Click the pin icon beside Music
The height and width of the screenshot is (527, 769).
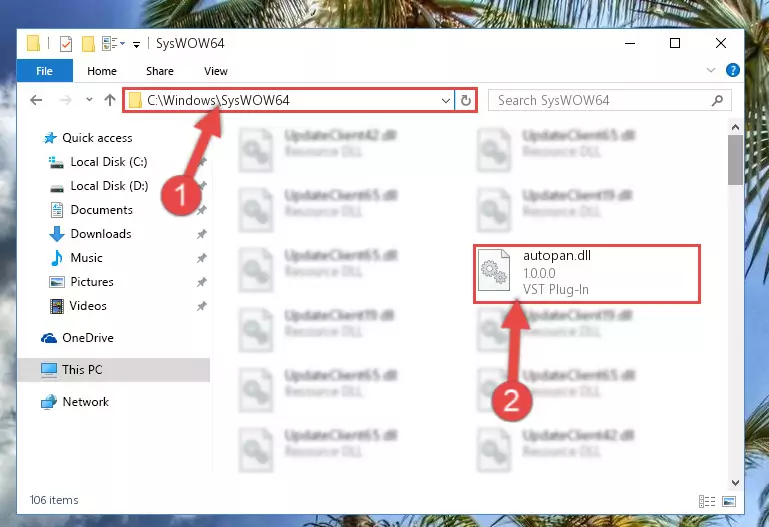[202, 258]
